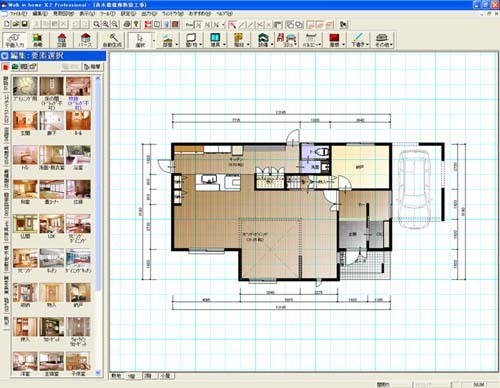Expand the 部屋 room tool dropdown
Image resolution: width=500 pixels, height=388 pixels.
pyautogui.click(x=177, y=44)
